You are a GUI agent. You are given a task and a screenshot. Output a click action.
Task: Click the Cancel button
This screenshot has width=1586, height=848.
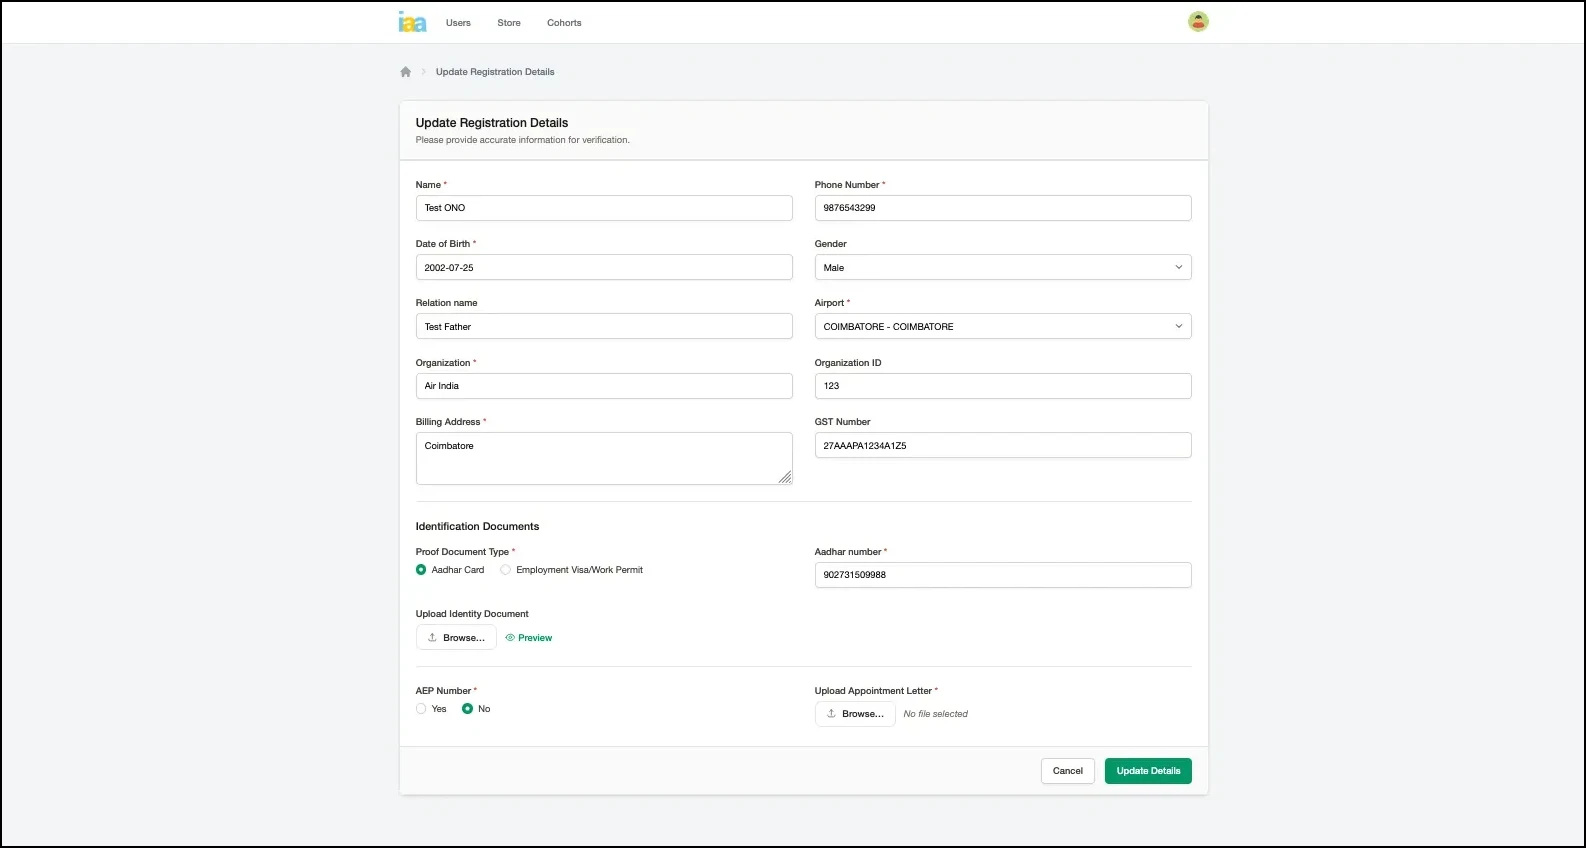coord(1067,771)
